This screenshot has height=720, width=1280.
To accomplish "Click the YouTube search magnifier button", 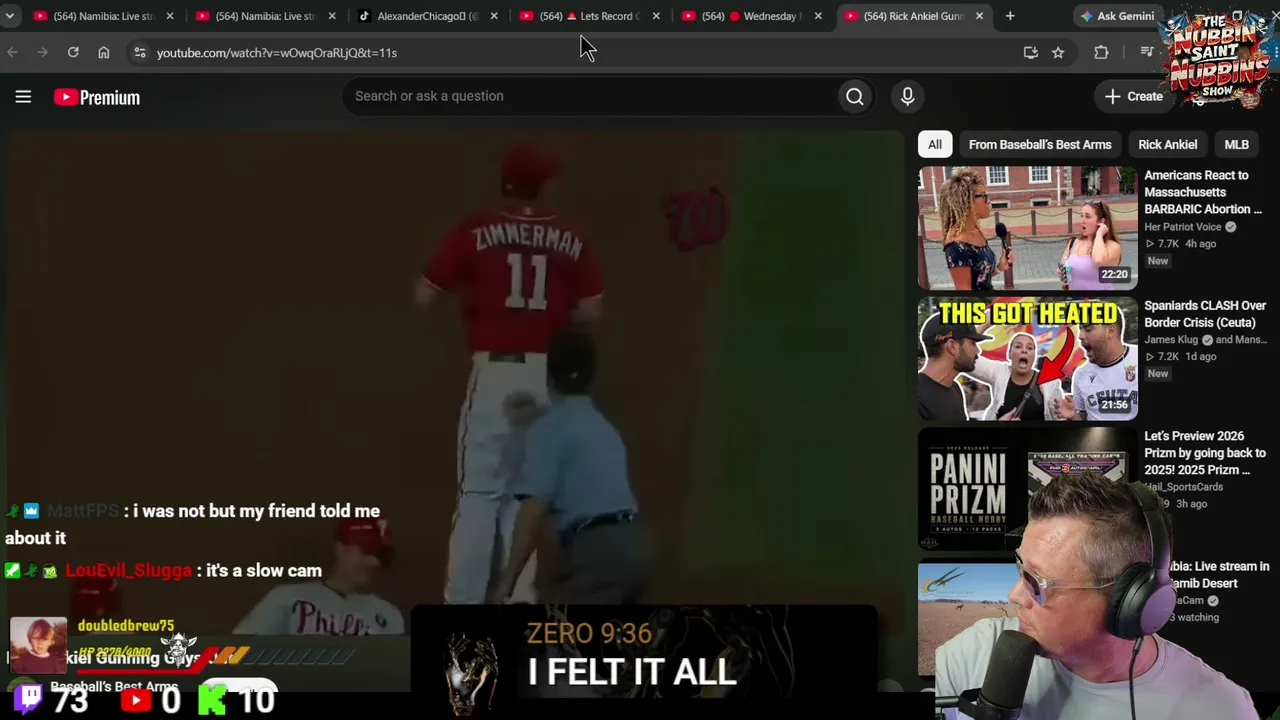I will tap(855, 96).
